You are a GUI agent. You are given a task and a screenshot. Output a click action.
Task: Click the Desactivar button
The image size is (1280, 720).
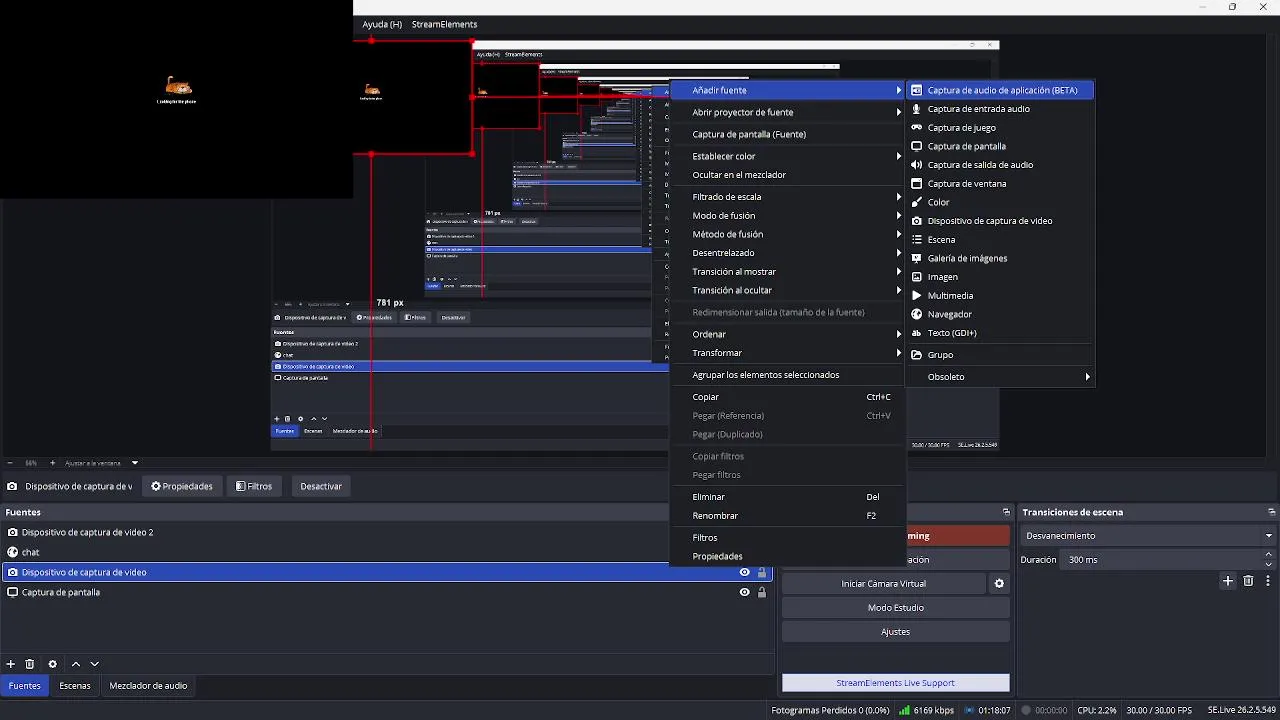(x=321, y=486)
